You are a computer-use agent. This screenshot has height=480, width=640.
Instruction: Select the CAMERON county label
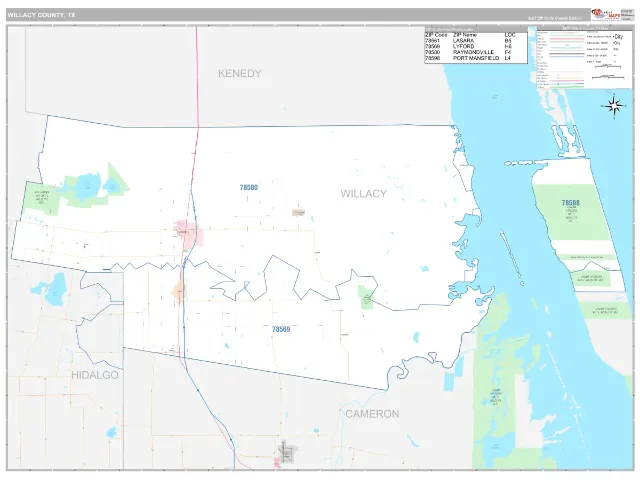[372, 414]
